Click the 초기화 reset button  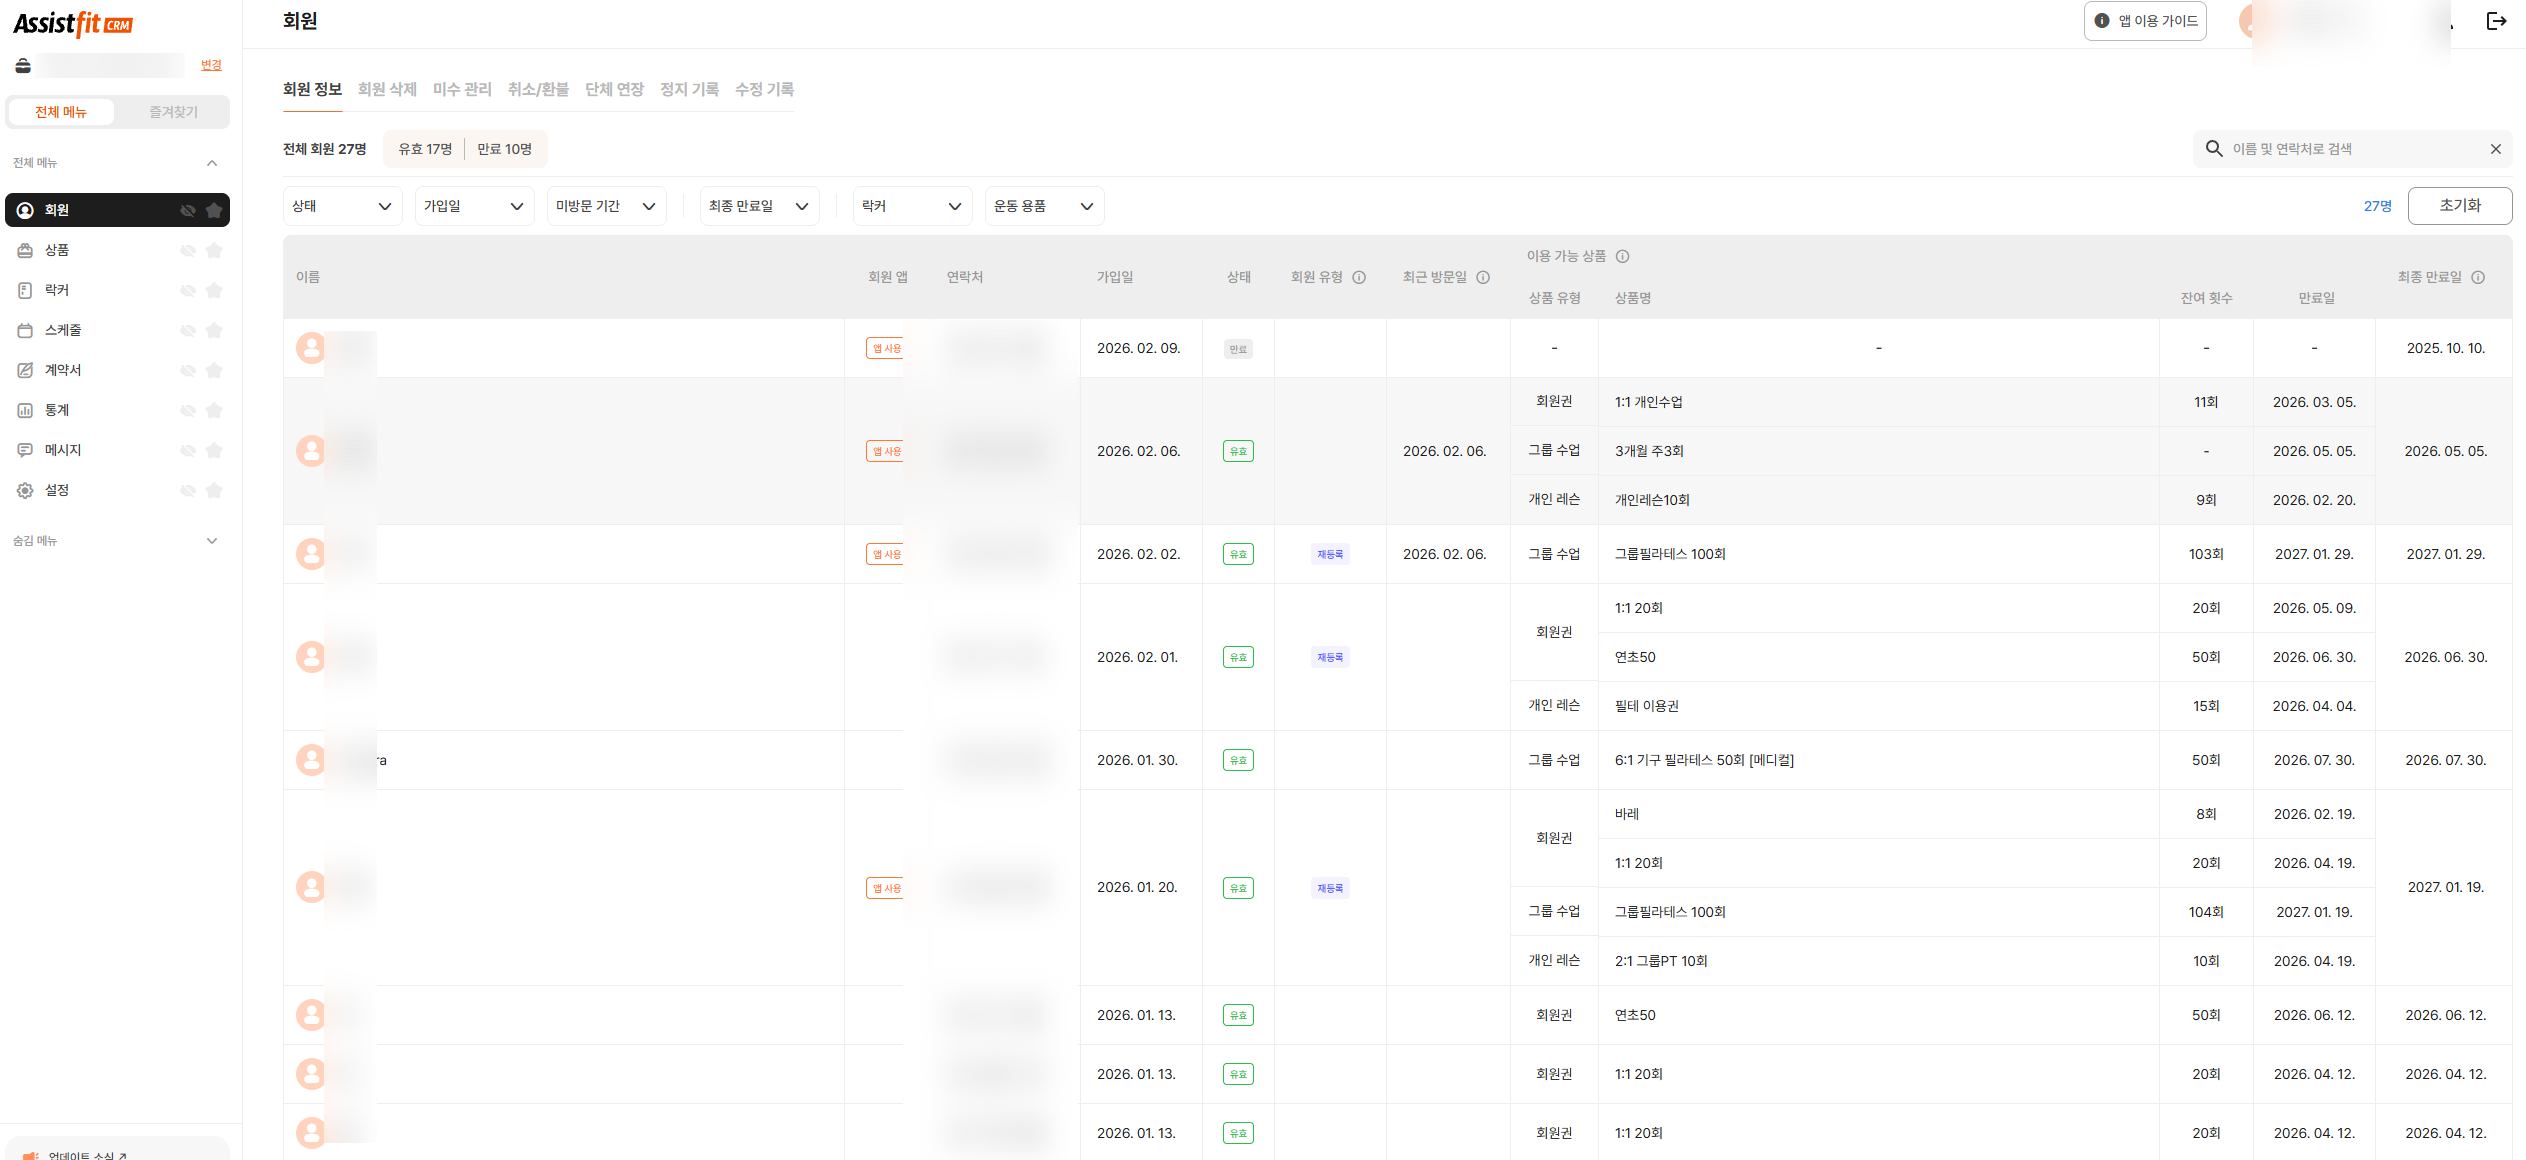pyautogui.click(x=2459, y=205)
